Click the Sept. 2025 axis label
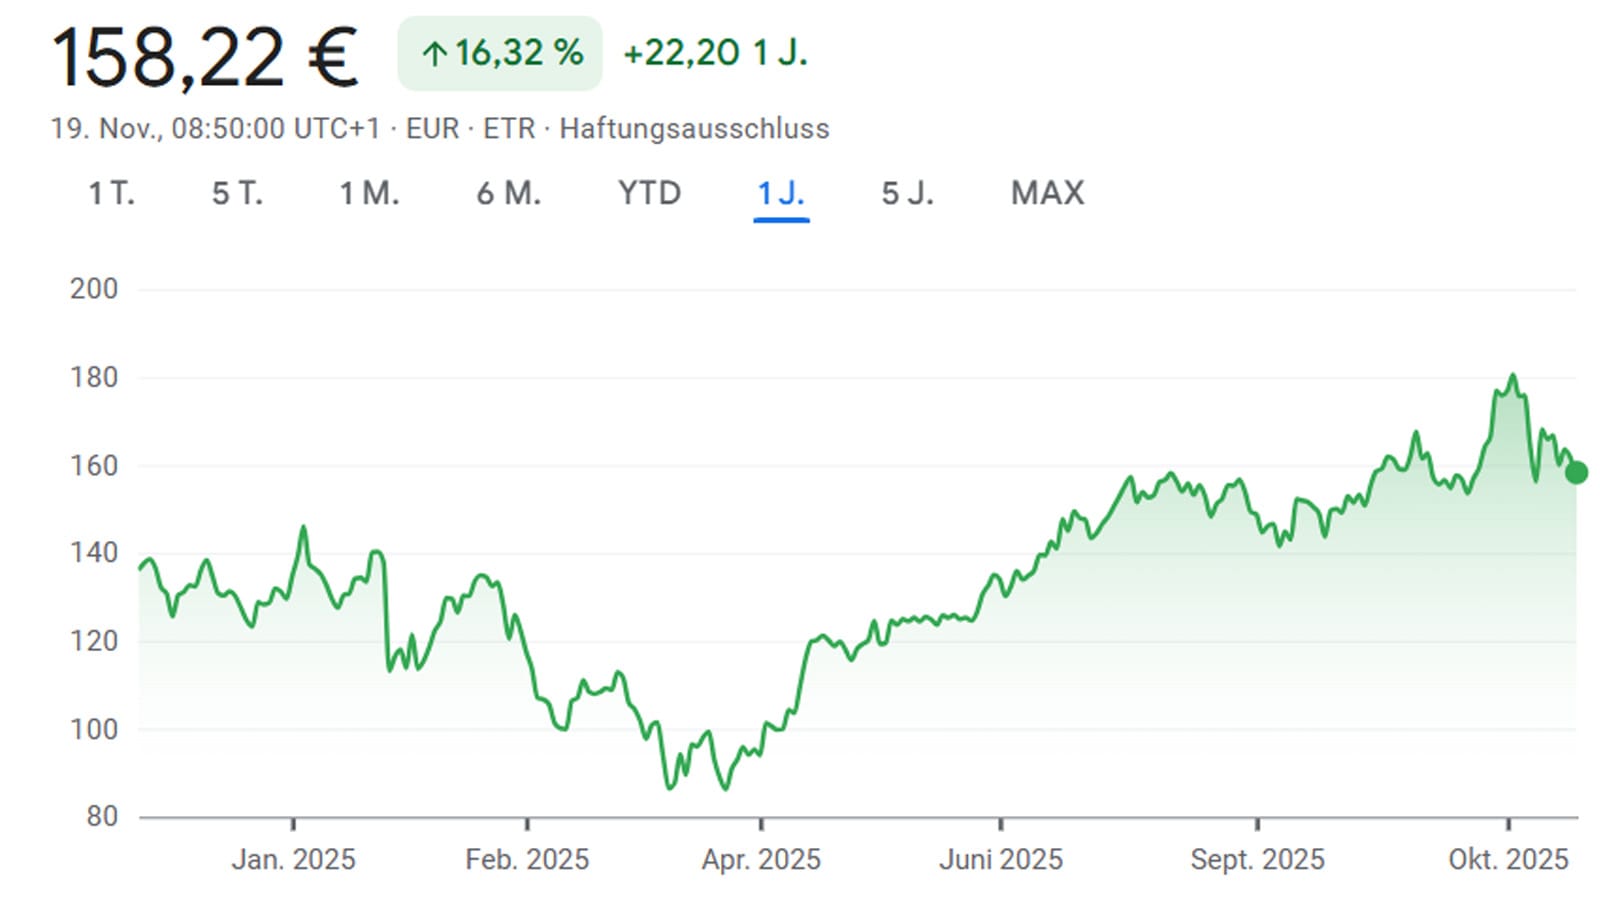The height and width of the screenshot is (900, 1600). coord(1257,859)
